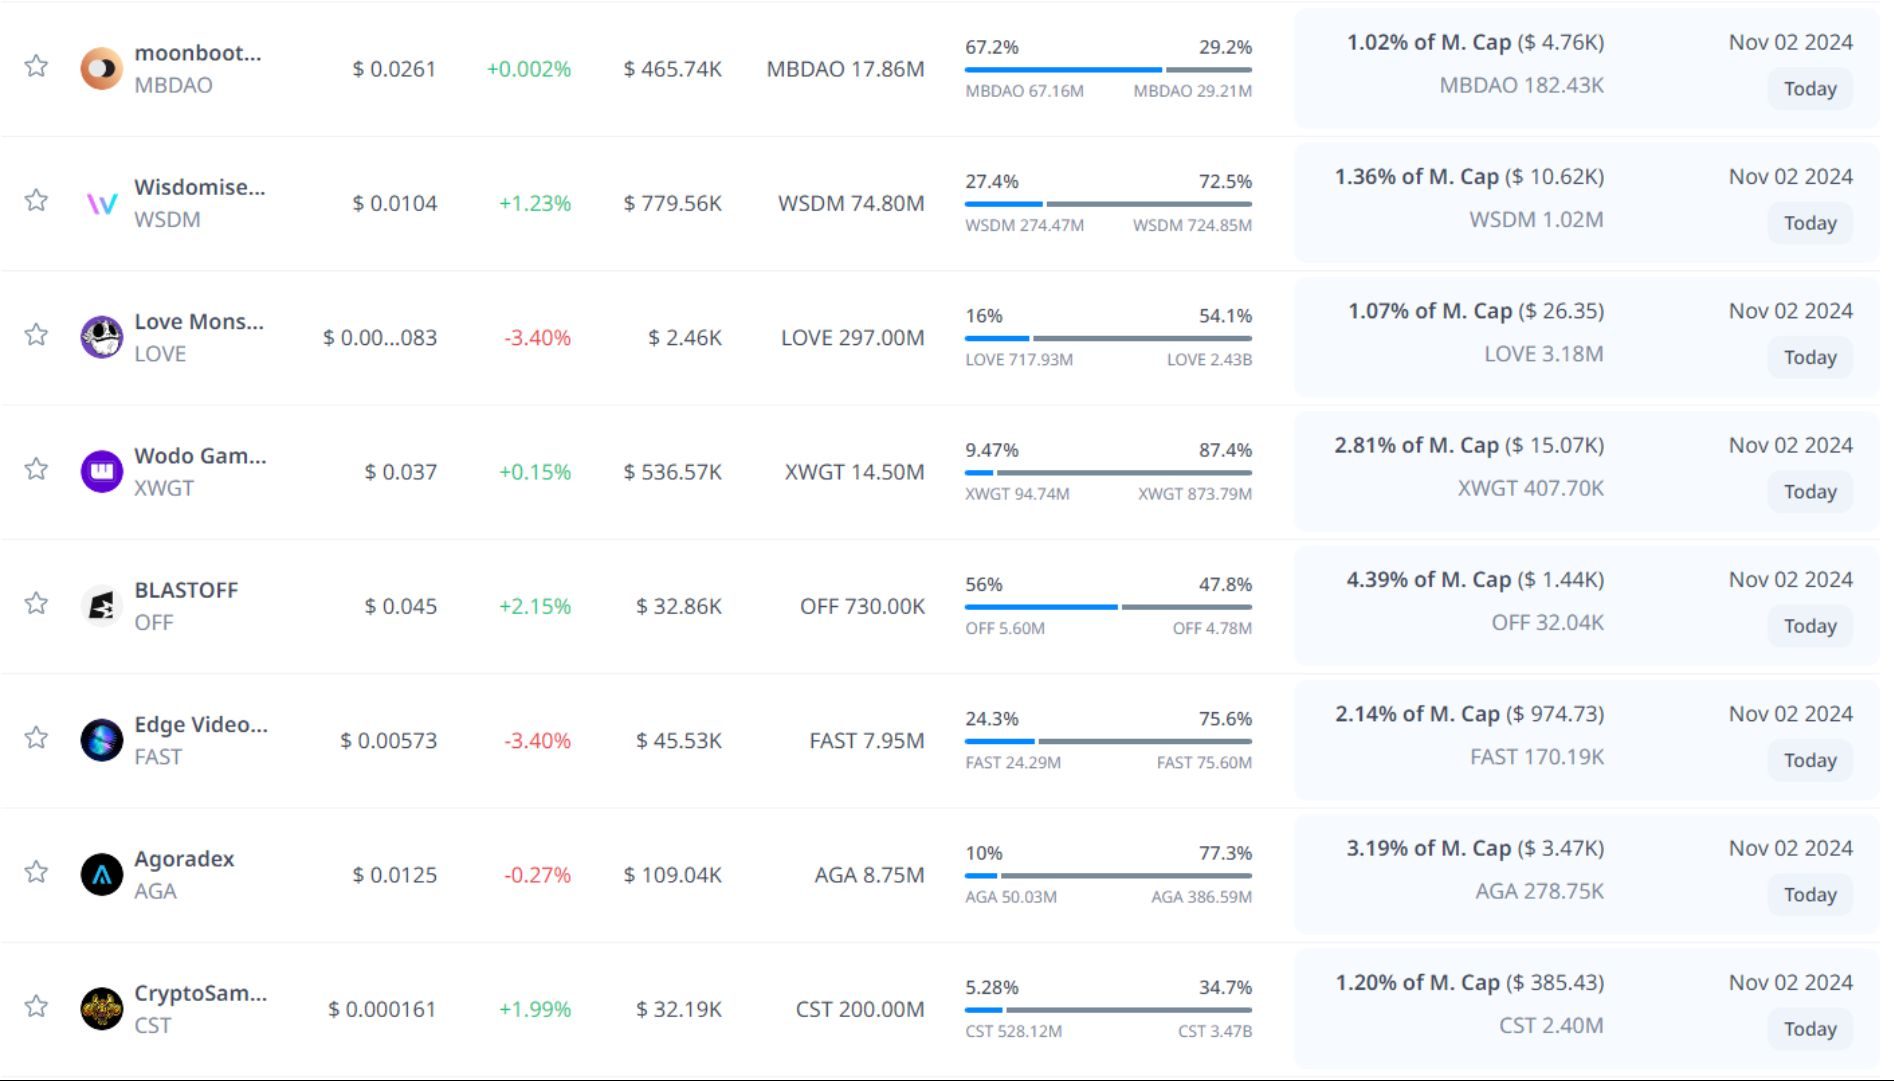The image size is (1894, 1081).
Task: Open the Wodo Gaming token name link
Action: coord(200,456)
